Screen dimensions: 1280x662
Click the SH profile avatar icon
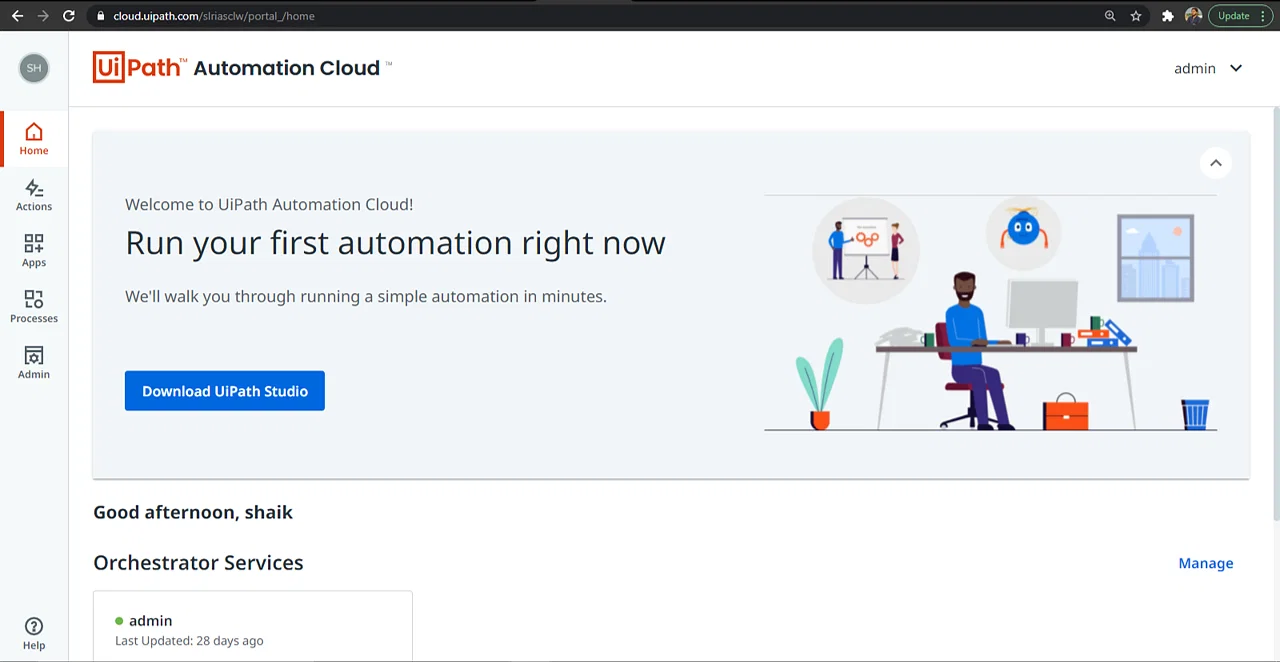33,67
